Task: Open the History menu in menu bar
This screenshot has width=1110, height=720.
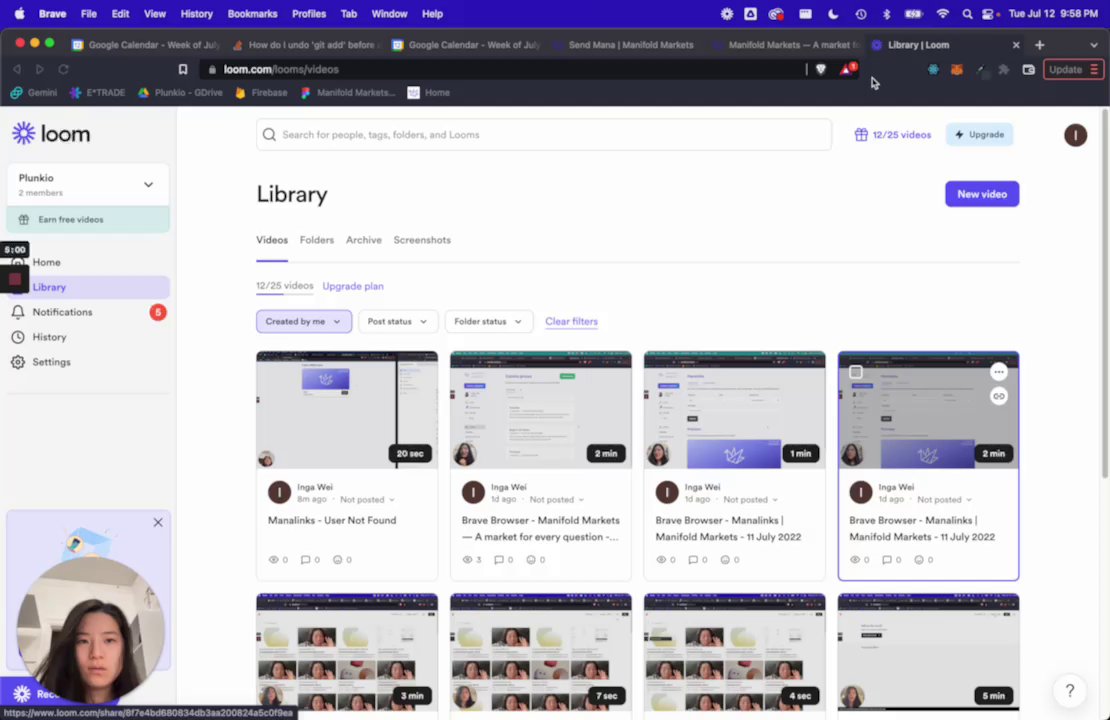Action: click(196, 13)
